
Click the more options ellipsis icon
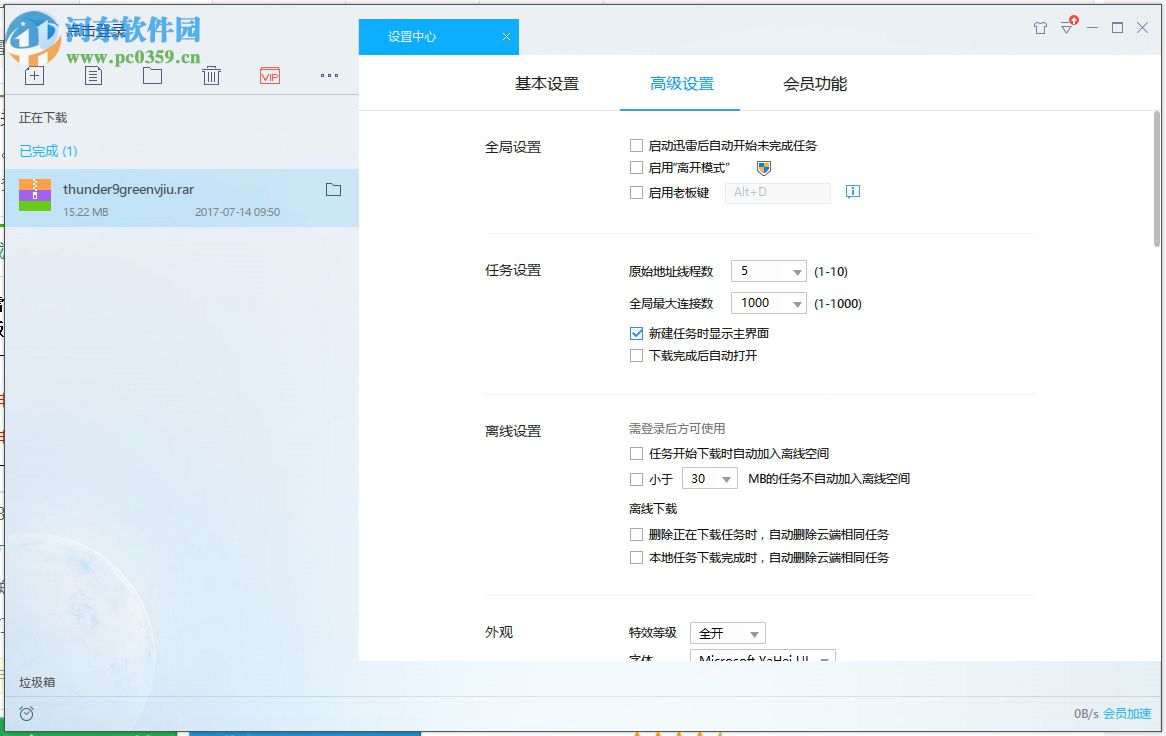click(x=329, y=75)
